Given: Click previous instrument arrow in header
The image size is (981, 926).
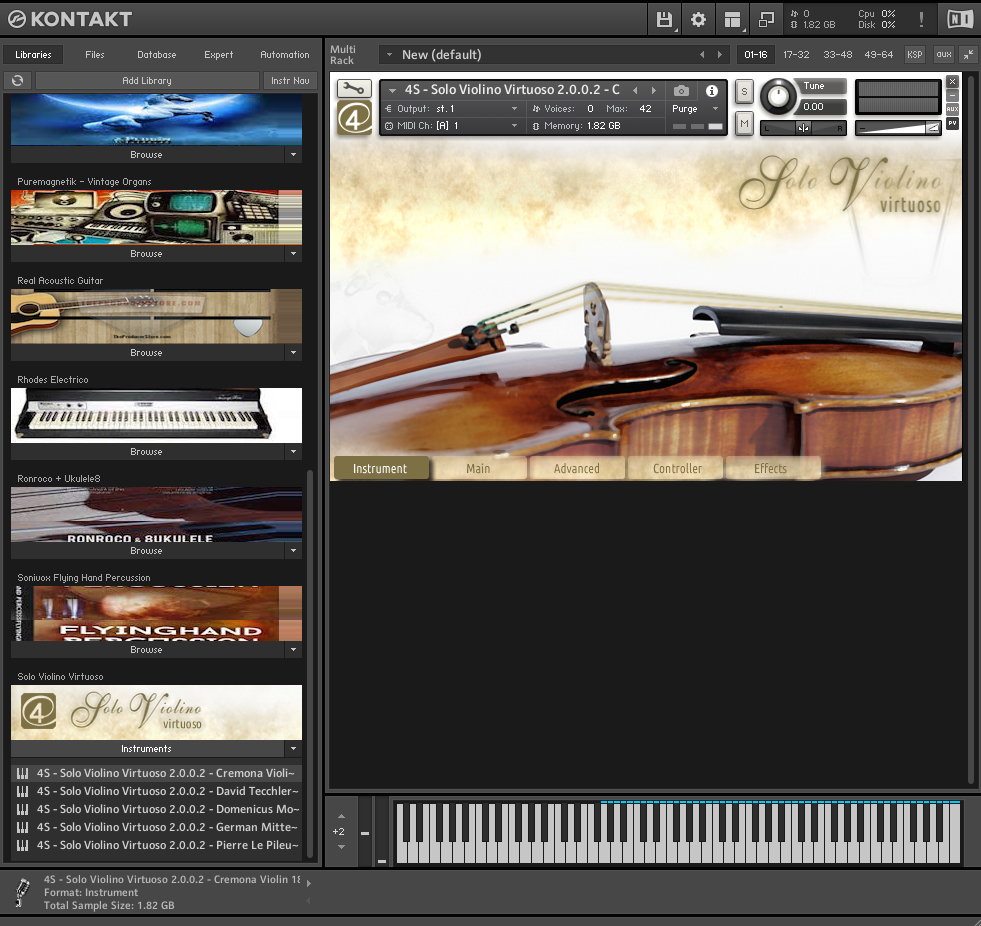Looking at the screenshot, I should (x=635, y=90).
